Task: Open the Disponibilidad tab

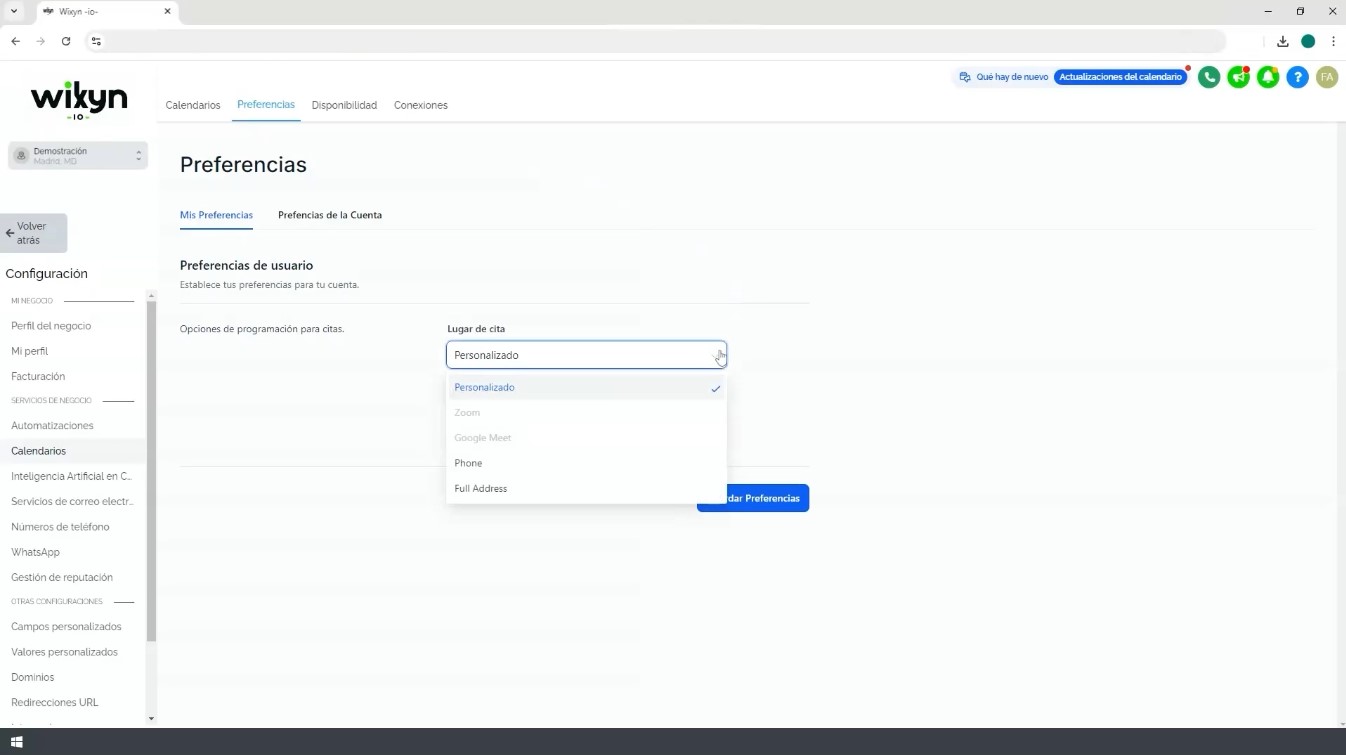Action: tap(344, 105)
